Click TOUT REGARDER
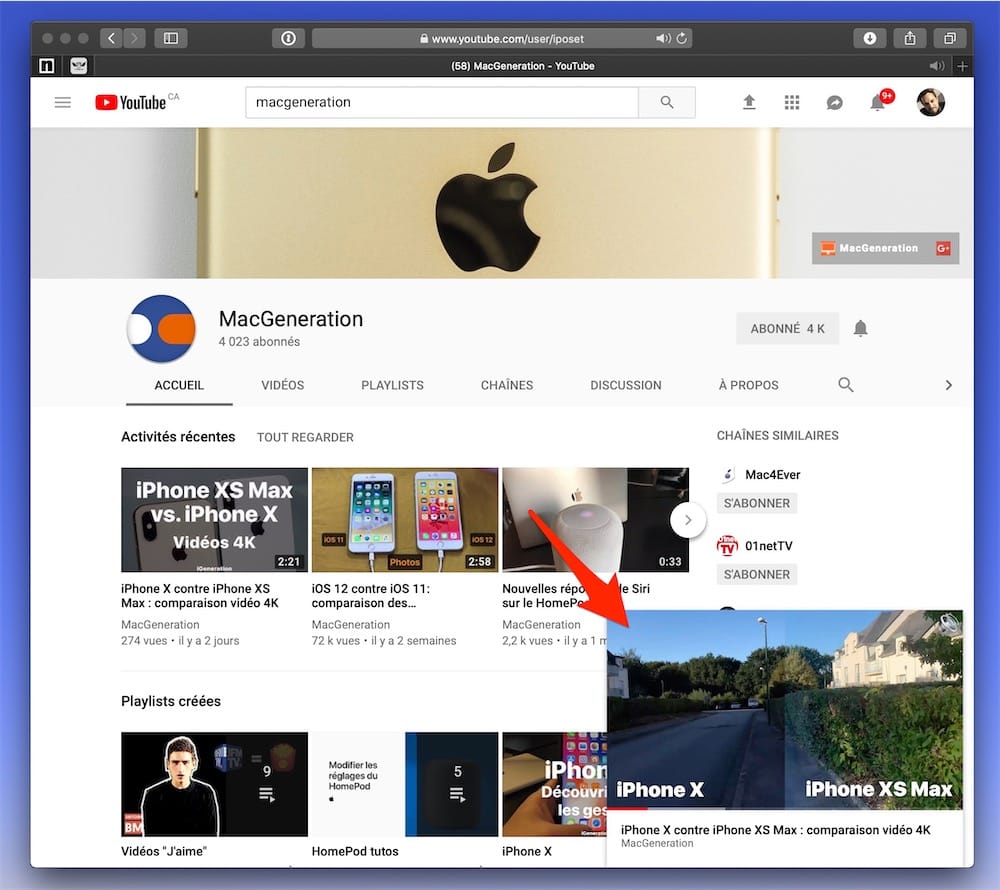The height and width of the screenshot is (890, 1000). (305, 437)
